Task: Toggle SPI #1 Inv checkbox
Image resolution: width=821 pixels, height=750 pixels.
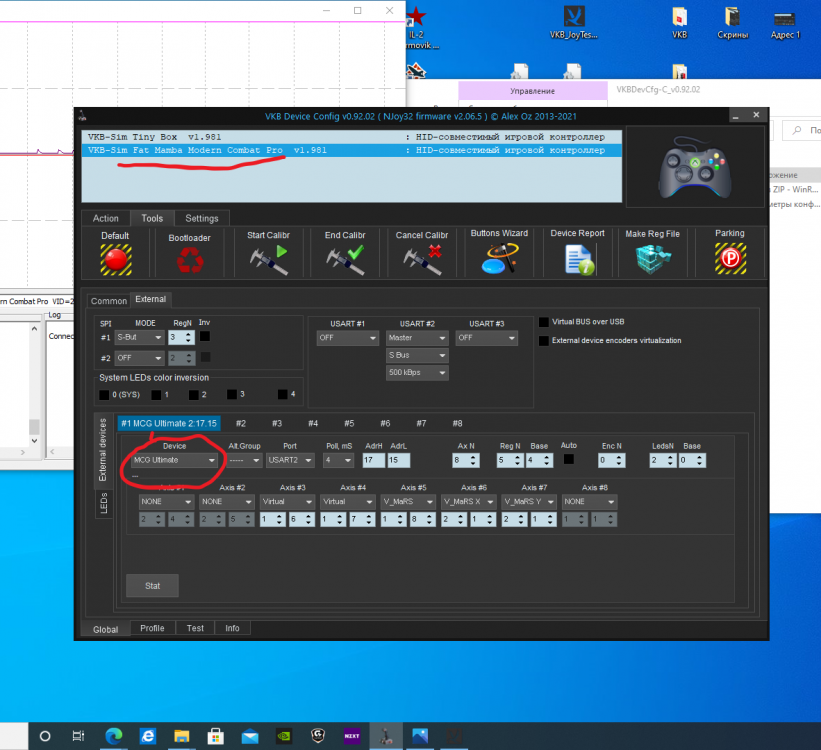Action: point(205,336)
